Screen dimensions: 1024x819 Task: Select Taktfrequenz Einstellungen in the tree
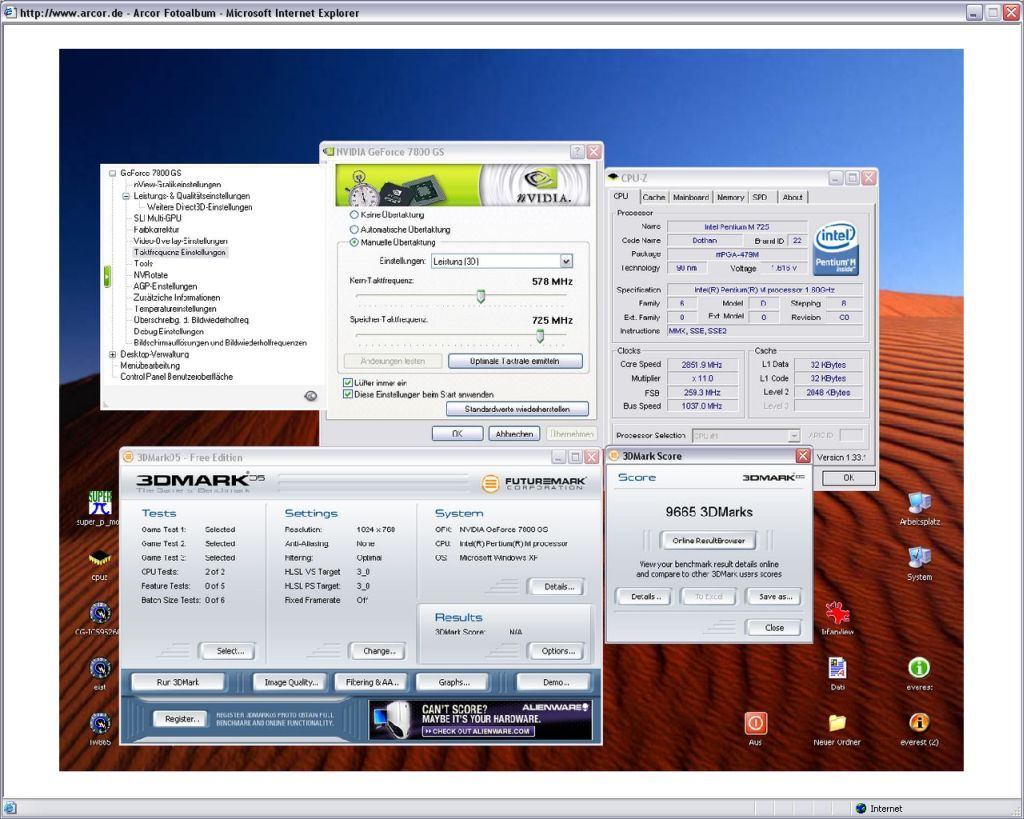click(180, 252)
